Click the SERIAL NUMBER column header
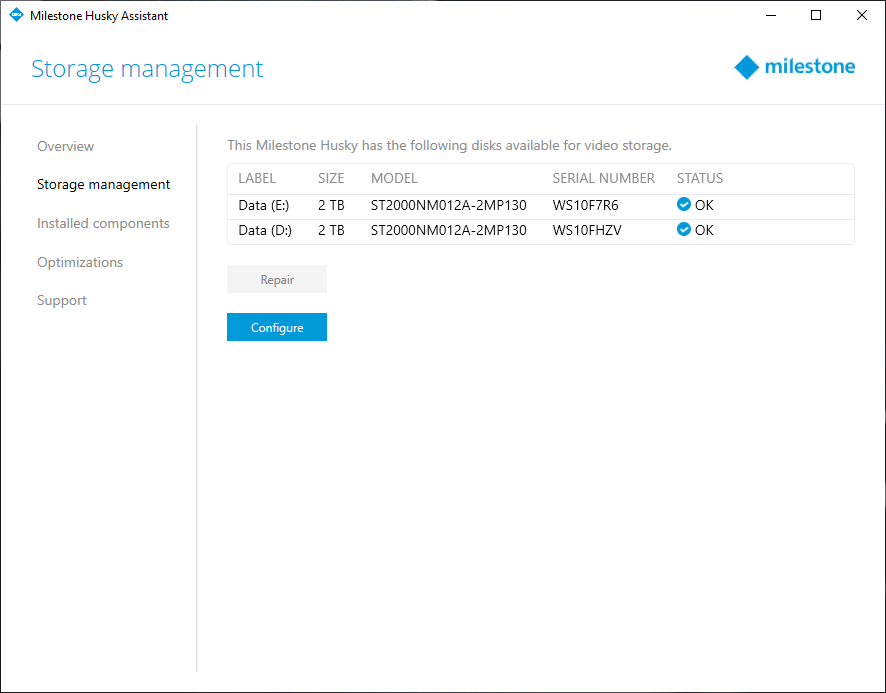Image resolution: width=886 pixels, height=693 pixels. coord(603,179)
